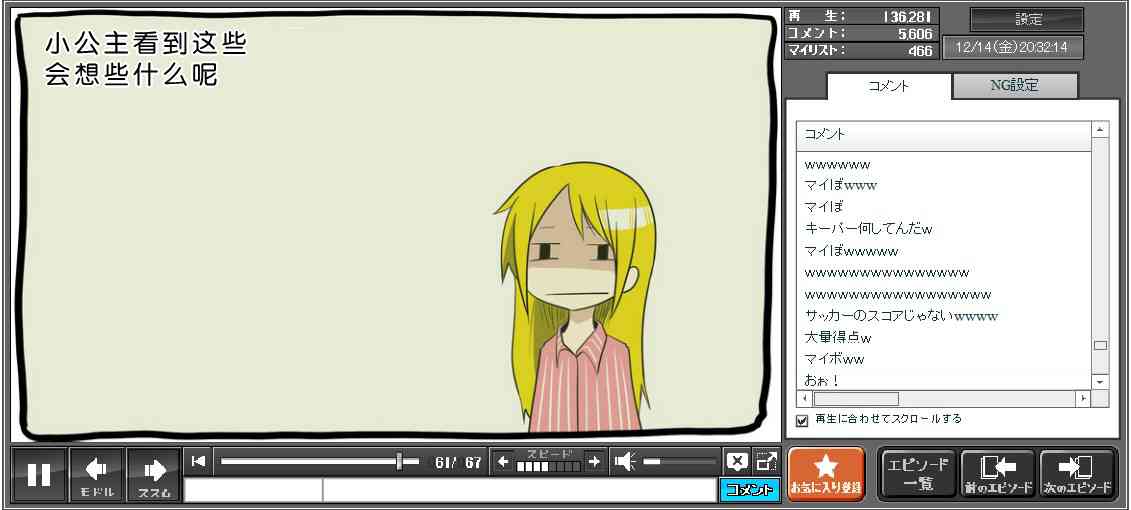Submit comment with the blue コメント button
Image resolution: width=1131 pixels, height=510 pixels.
click(749, 490)
